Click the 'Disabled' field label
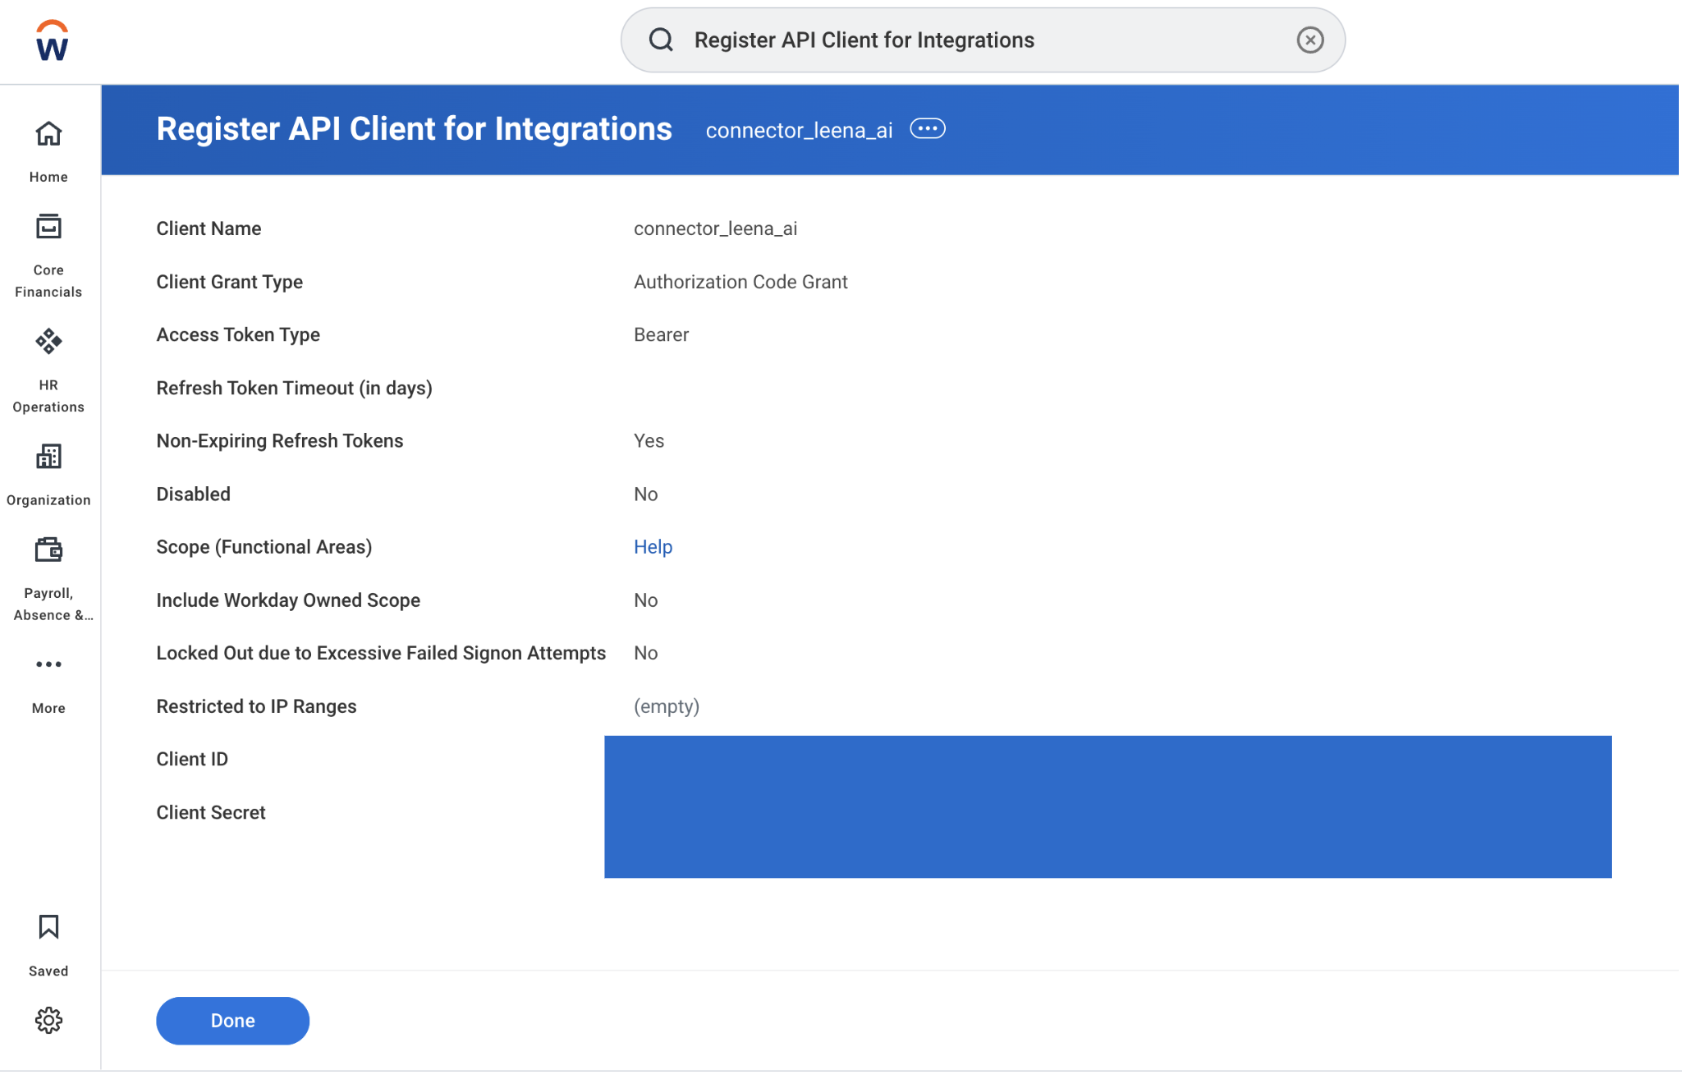This screenshot has height=1072, width=1682. tap(193, 494)
